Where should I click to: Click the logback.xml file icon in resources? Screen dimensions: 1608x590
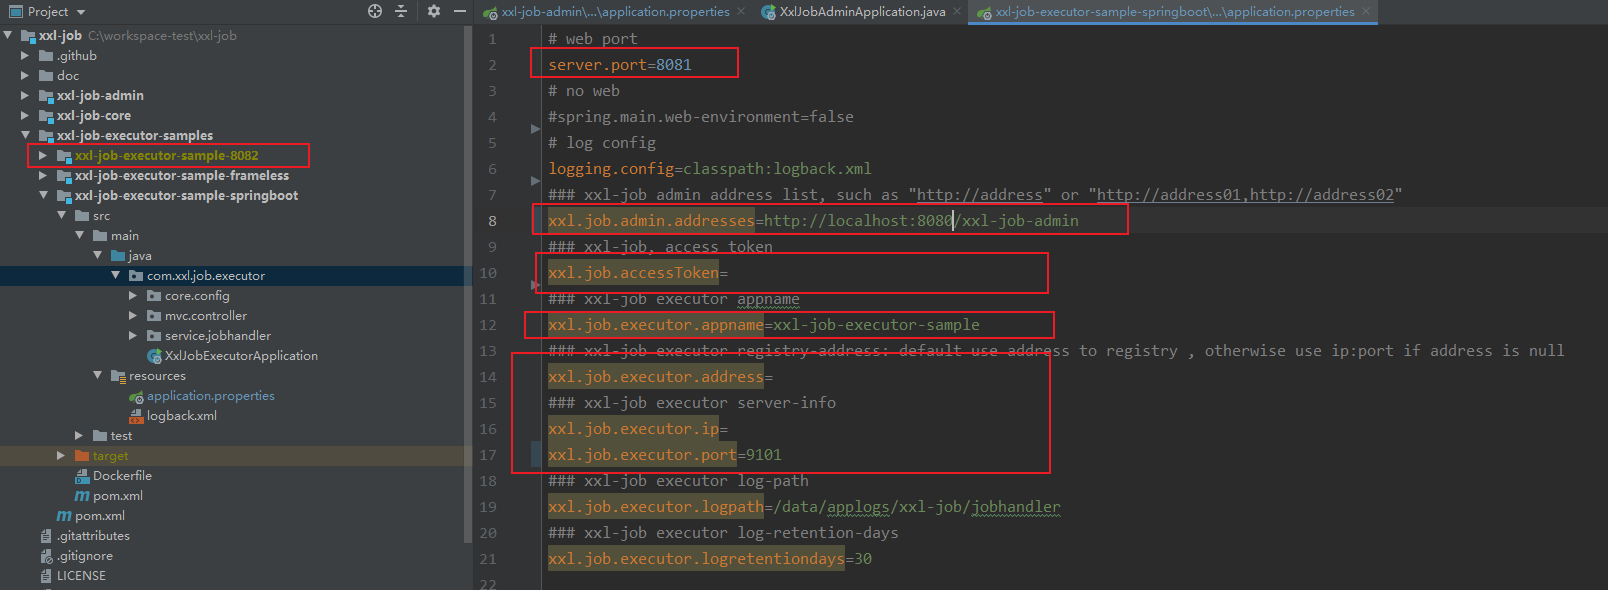click(136, 416)
